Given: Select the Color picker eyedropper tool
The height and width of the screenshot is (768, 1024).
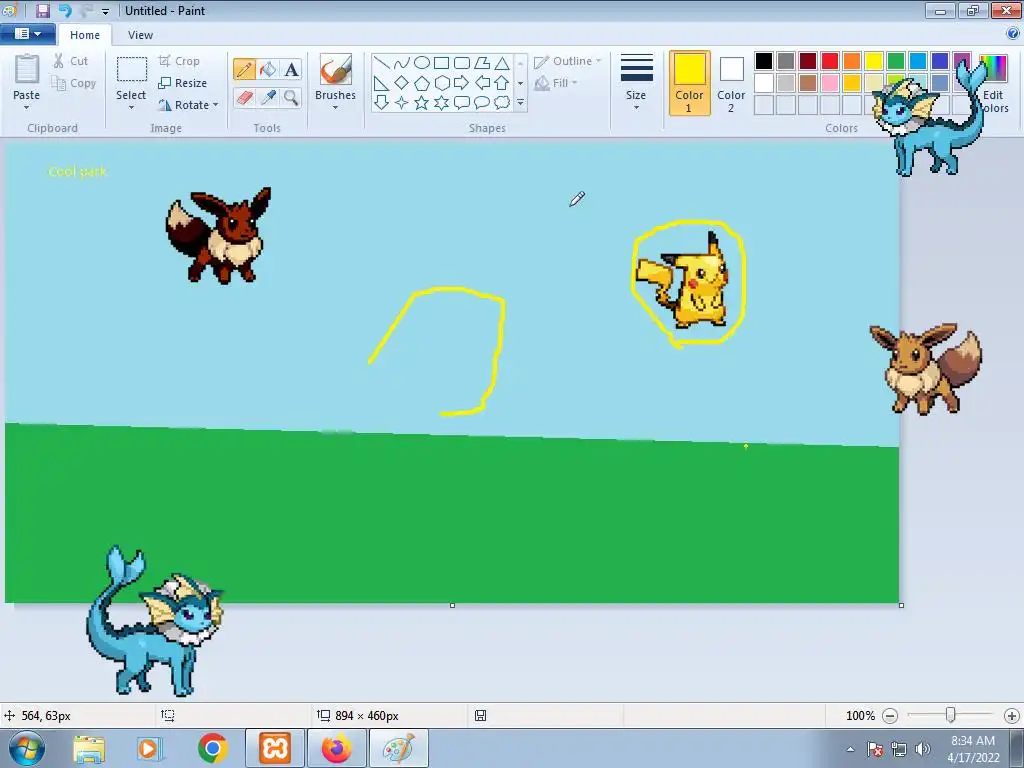Looking at the screenshot, I should 268,97.
